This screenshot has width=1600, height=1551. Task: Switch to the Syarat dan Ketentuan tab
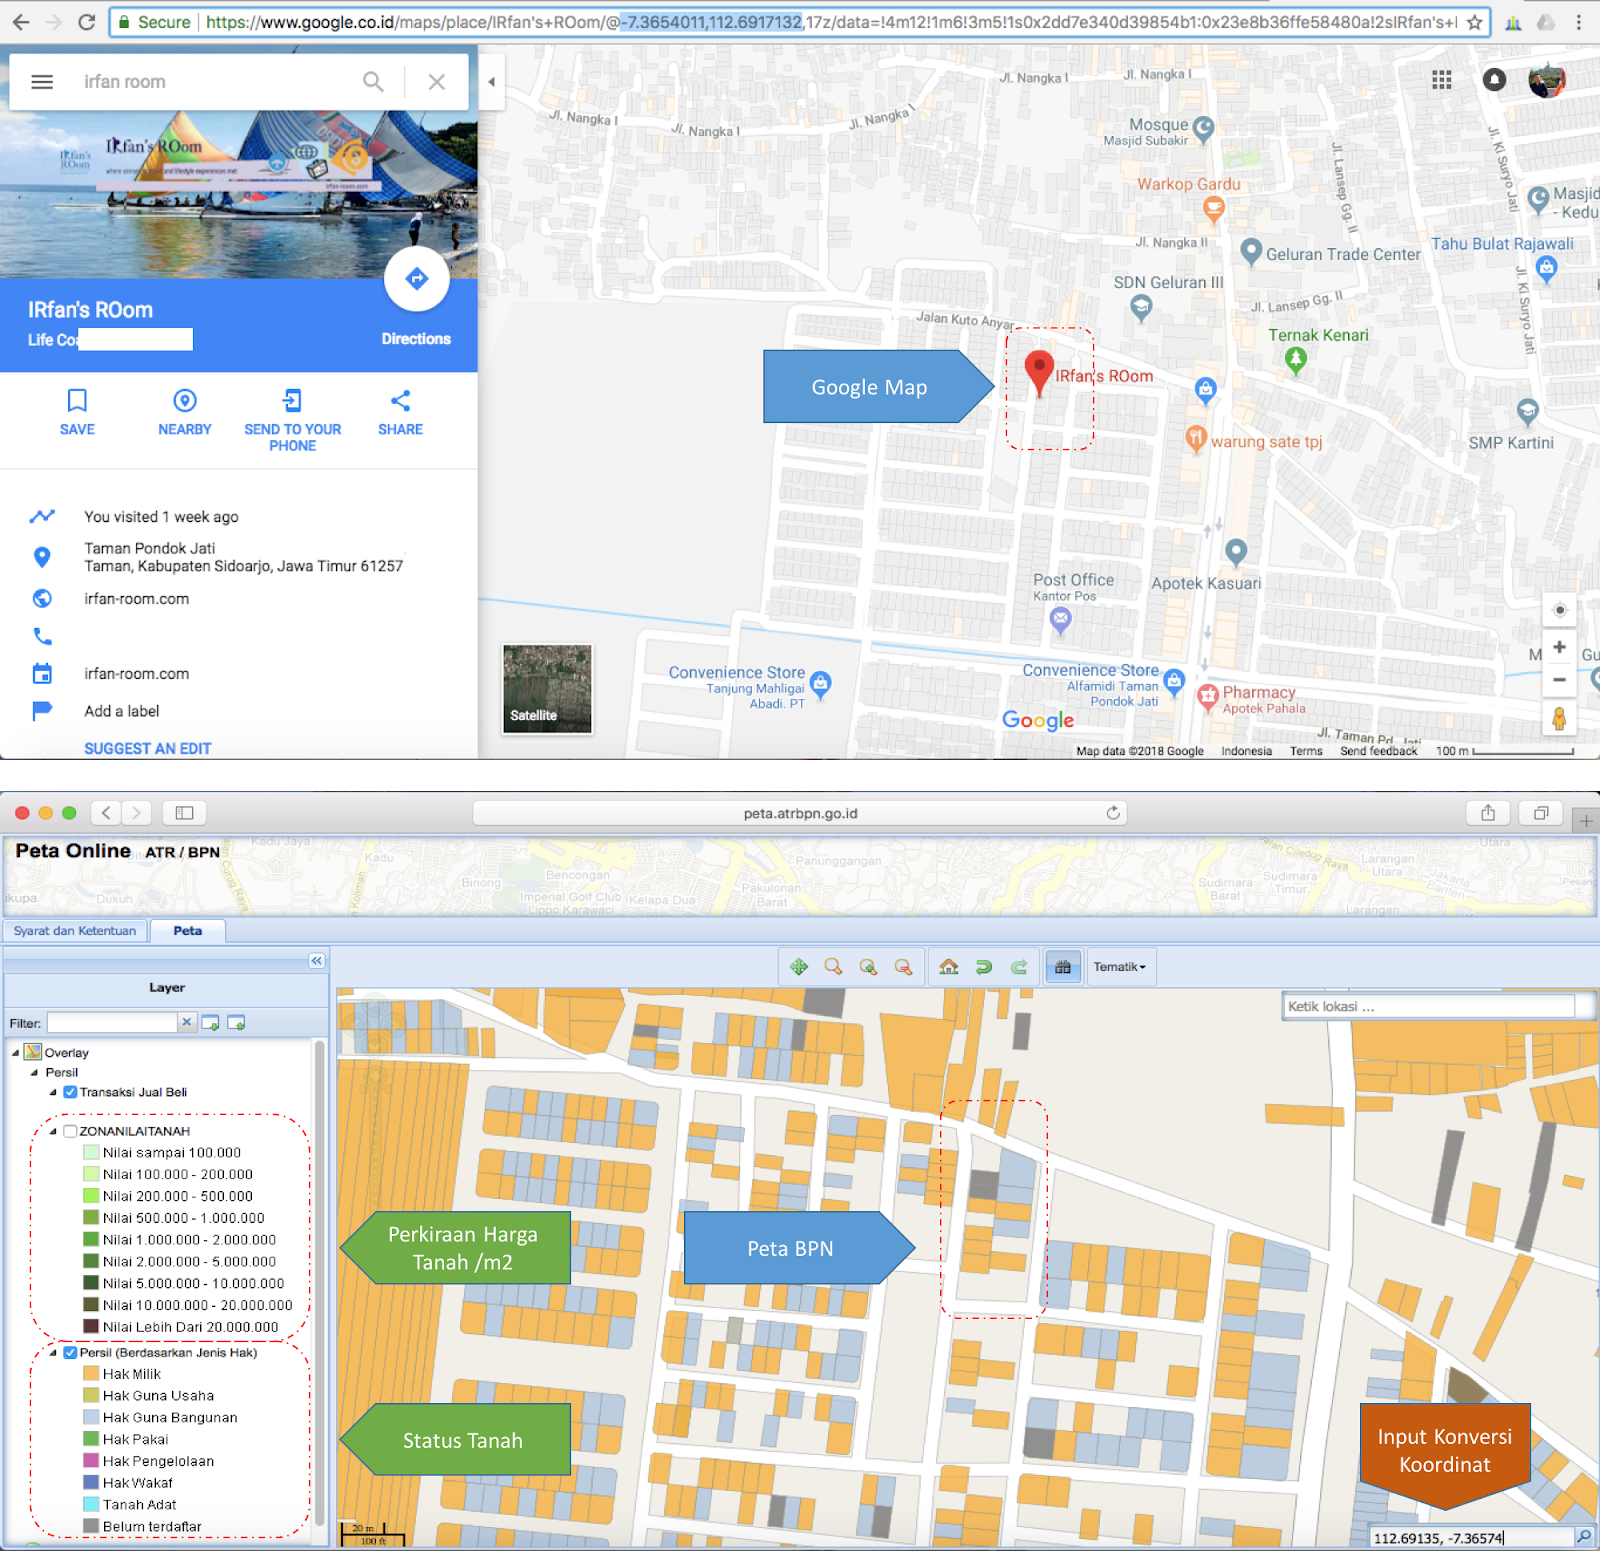click(x=75, y=930)
